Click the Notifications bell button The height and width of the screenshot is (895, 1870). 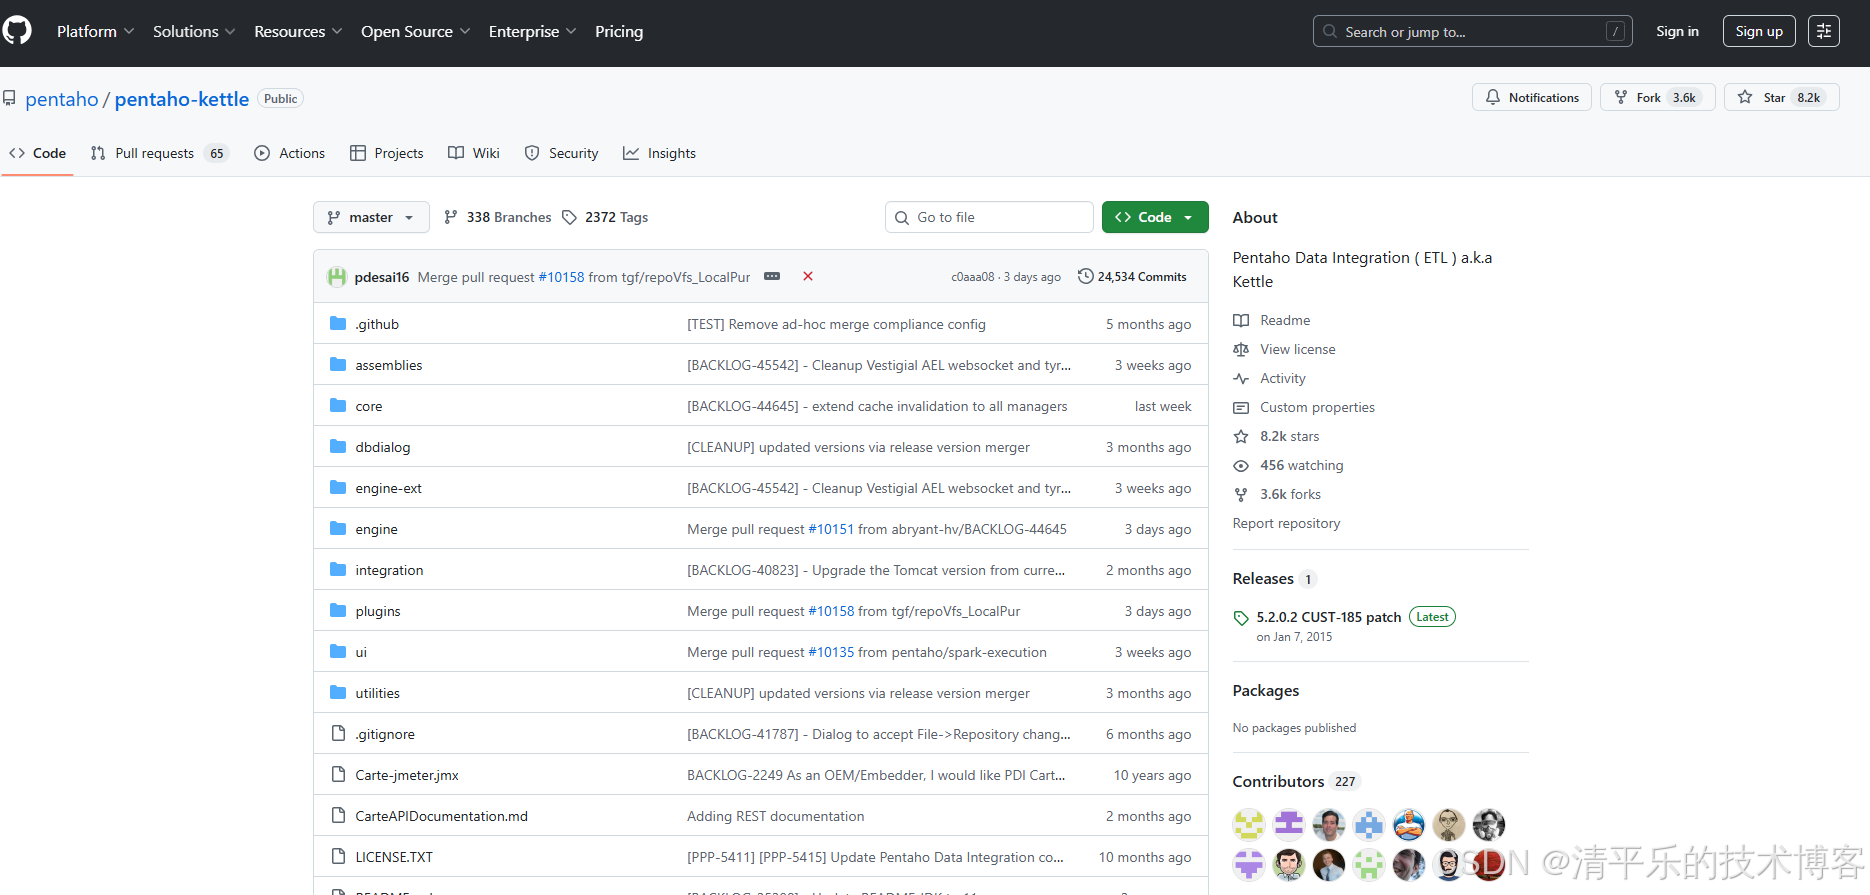tap(1532, 97)
